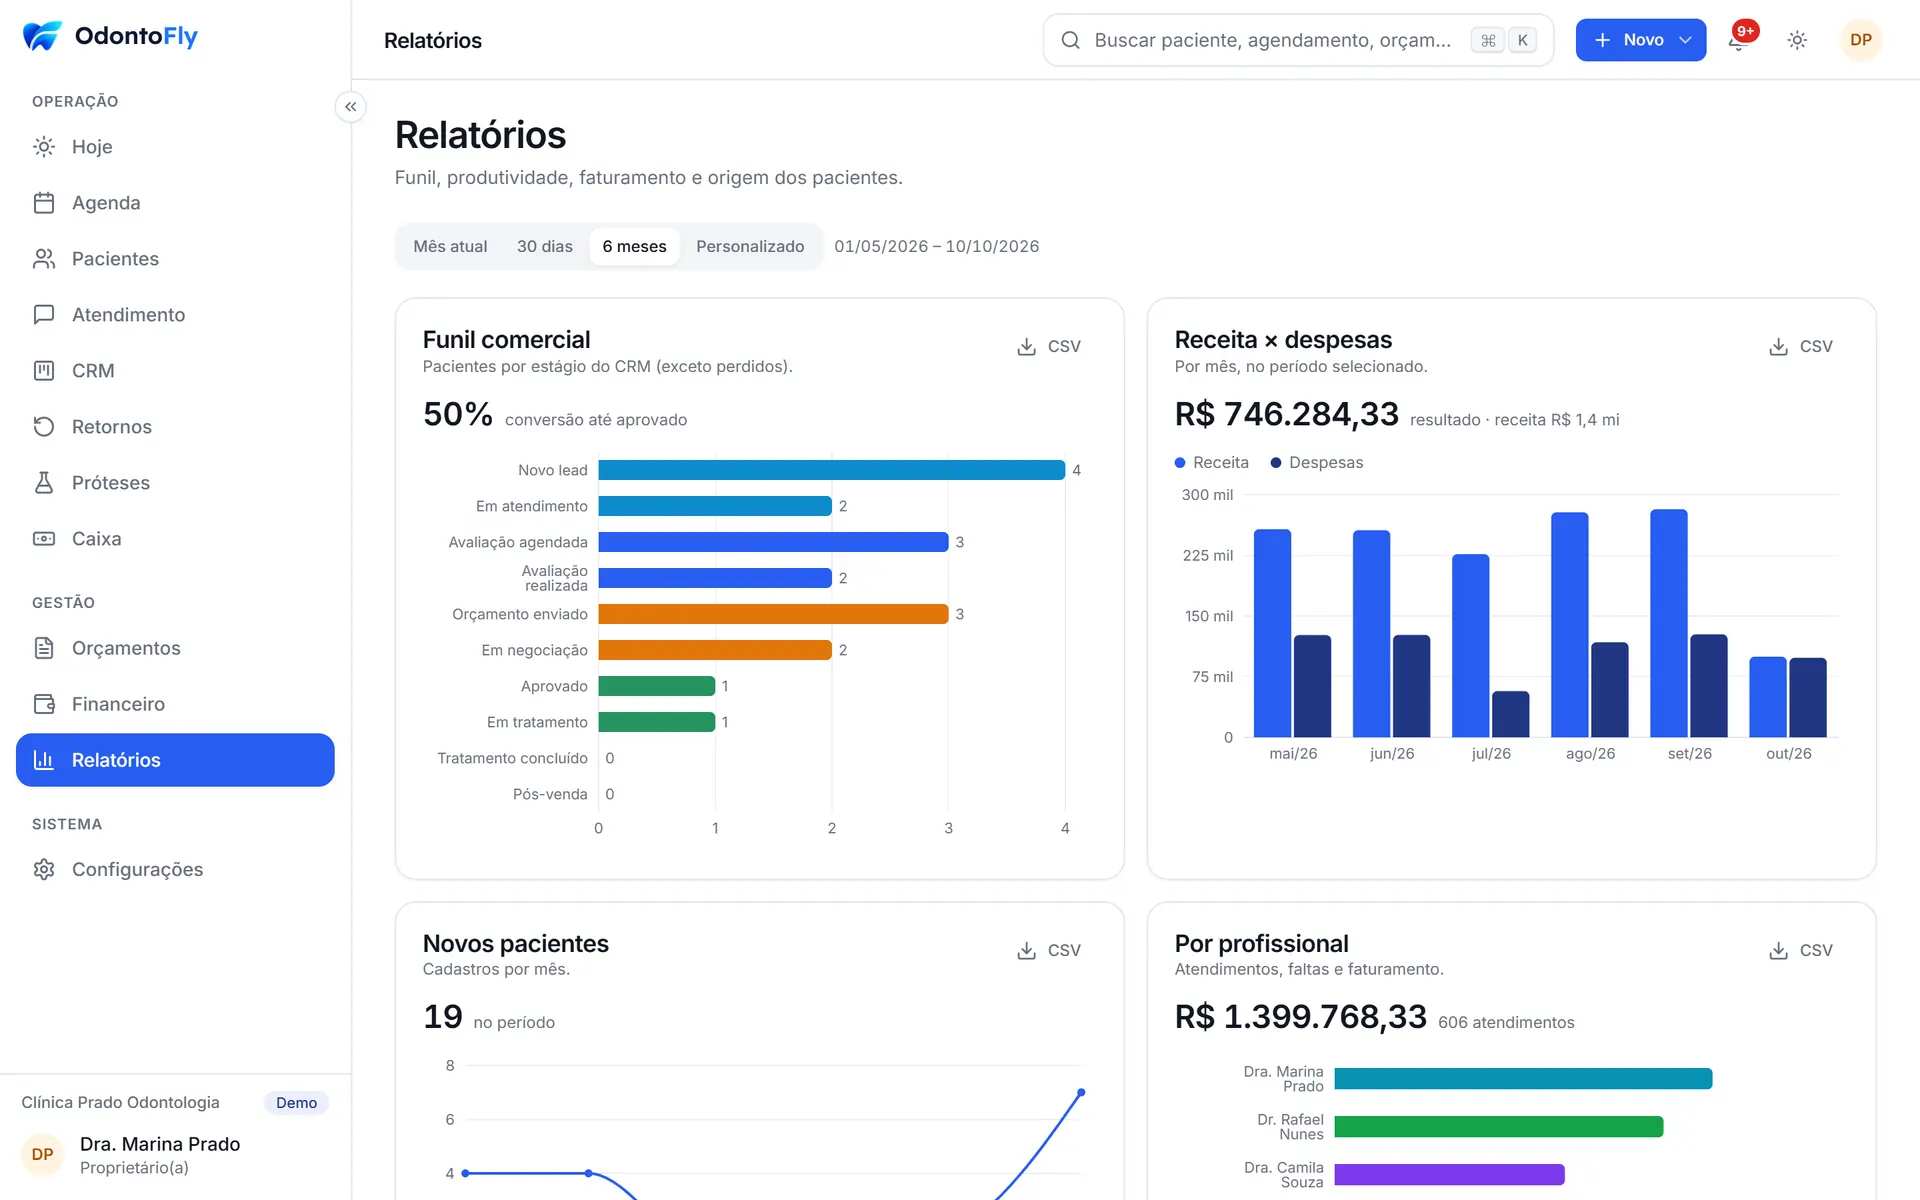The height and width of the screenshot is (1200, 1920).
Task: Open the Orçamentos section
Action: [x=175, y=648]
